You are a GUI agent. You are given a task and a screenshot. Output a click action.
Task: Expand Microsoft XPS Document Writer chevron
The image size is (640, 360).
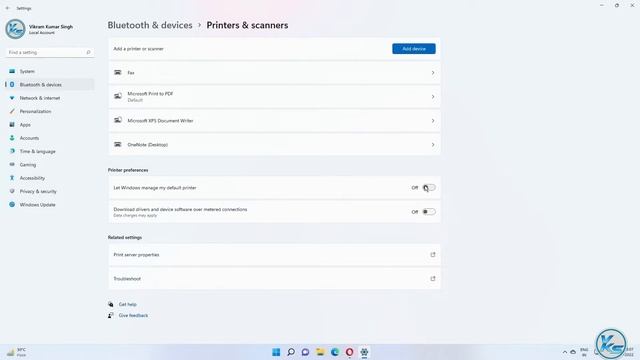(433, 121)
